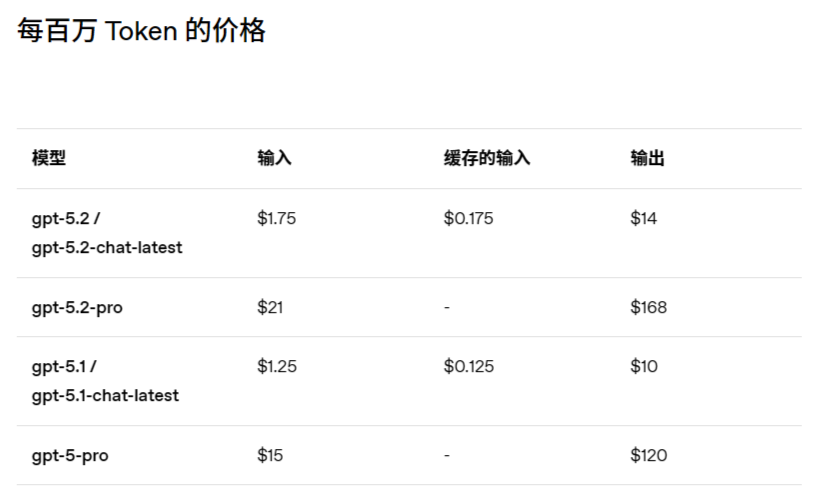Screen dimensions: 818x501
Task: Select the $0.175 cached input price
Action: (468, 218)
